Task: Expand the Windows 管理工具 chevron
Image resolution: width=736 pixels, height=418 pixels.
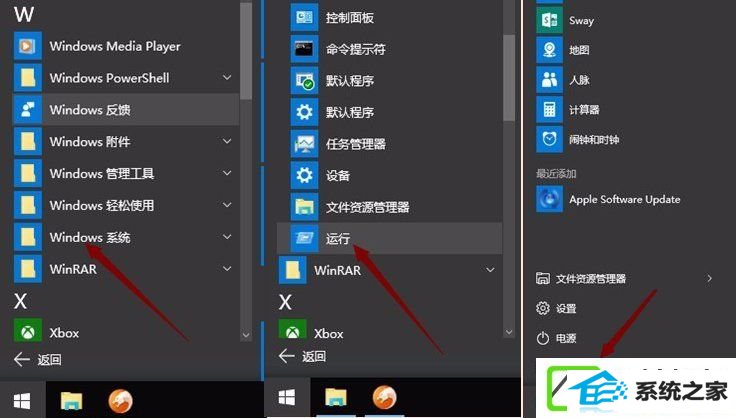Action: (227, 173)
